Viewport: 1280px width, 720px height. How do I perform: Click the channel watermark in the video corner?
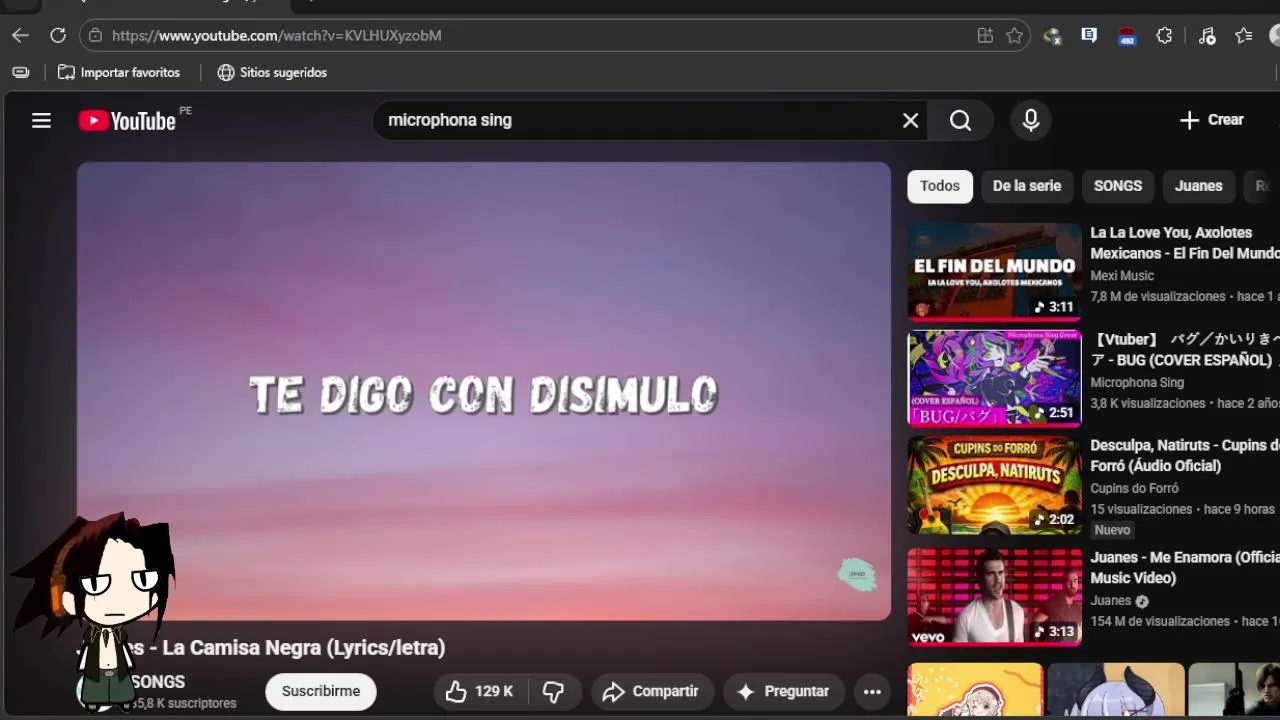click(x=857, y=574)
